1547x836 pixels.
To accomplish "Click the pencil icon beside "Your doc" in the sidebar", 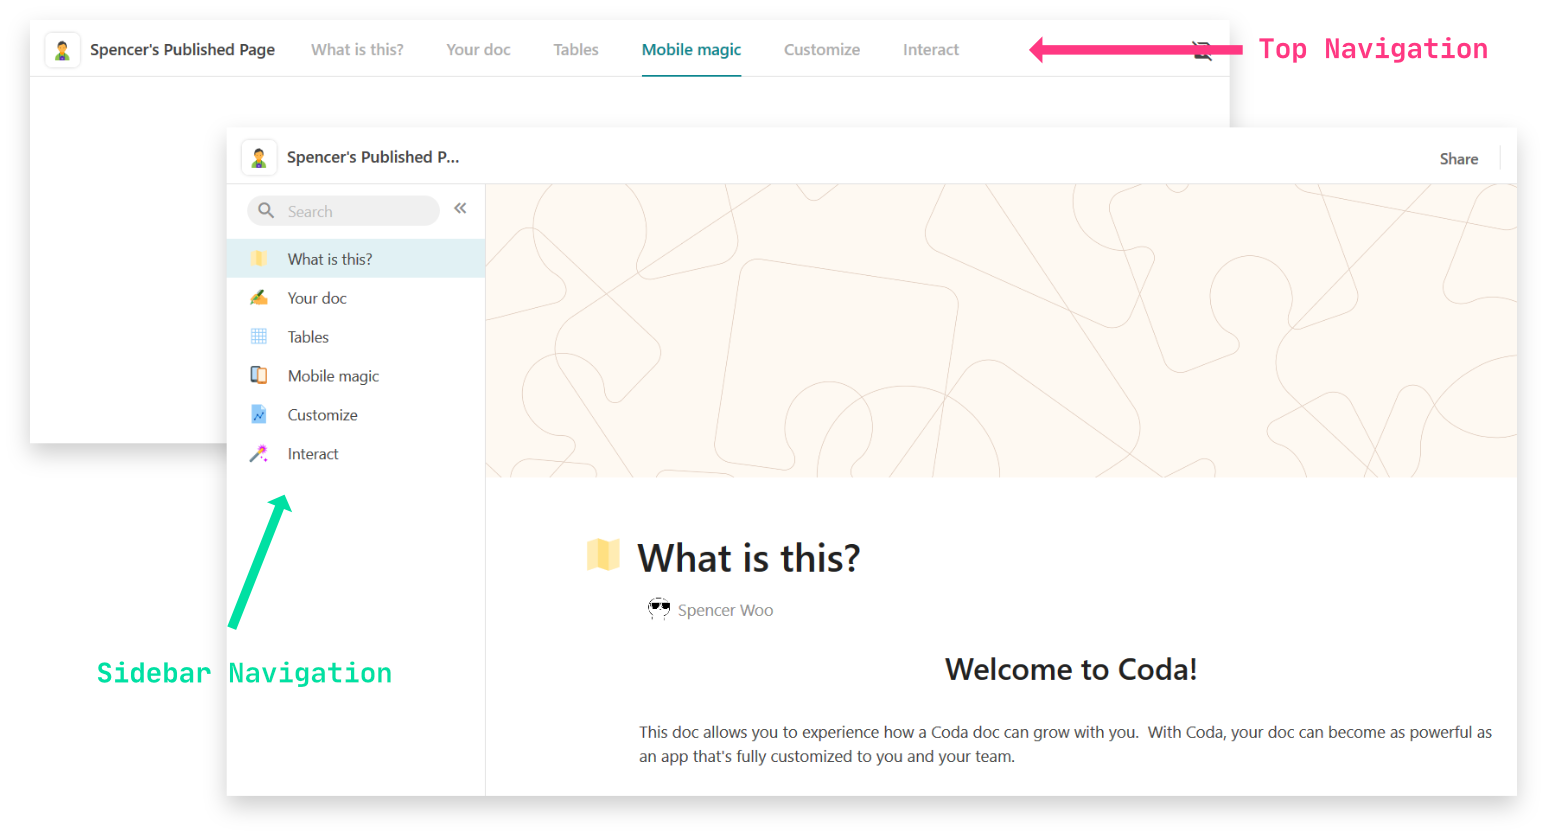I will click(x=259, y=297).
